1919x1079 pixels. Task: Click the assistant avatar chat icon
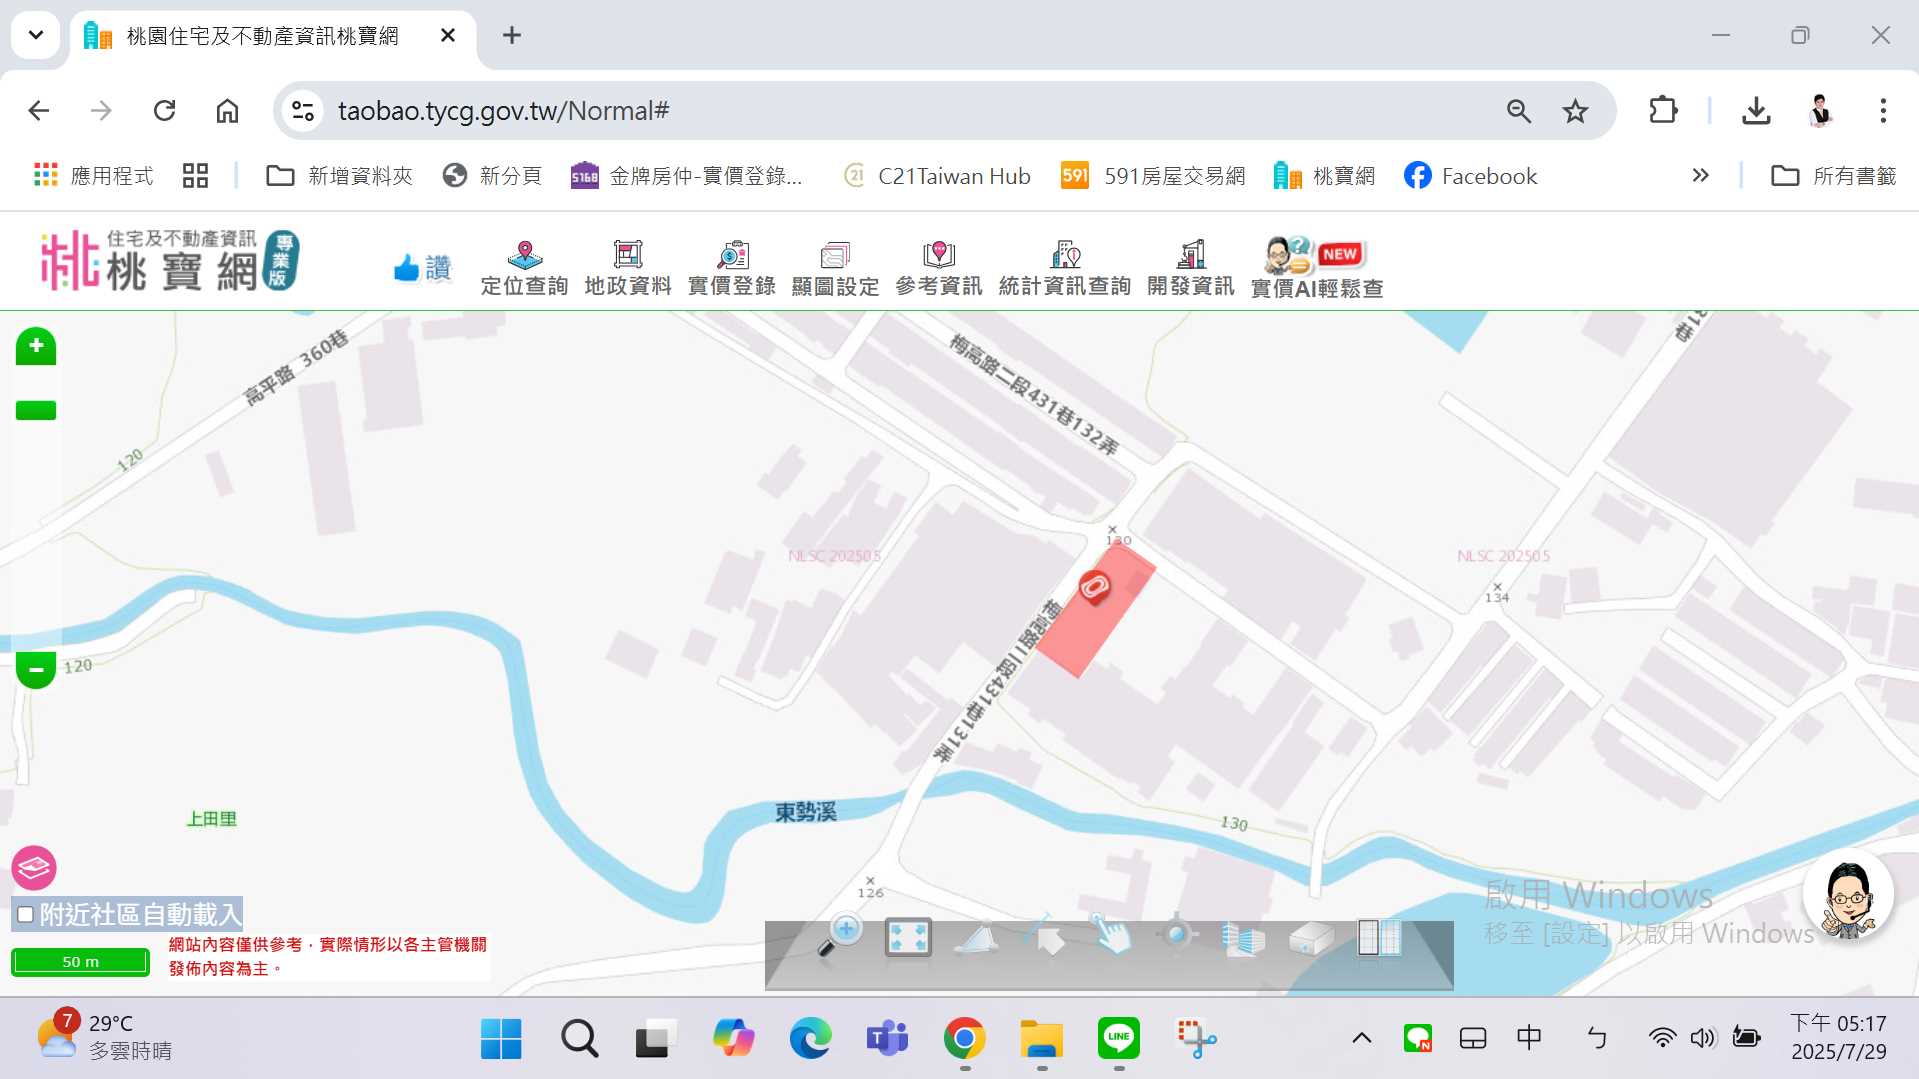[x=1847, y=897]
